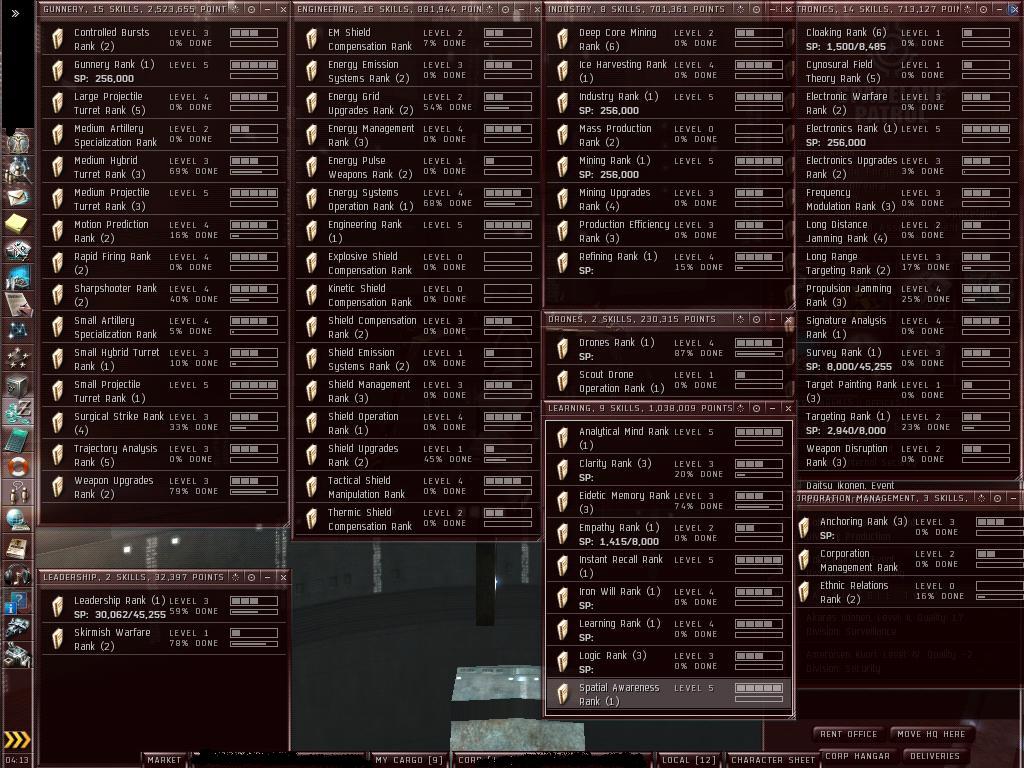Open the Ships hangar icon
Screen dimensions: 1024x768
pyautogui.click(x=18, y=628)
